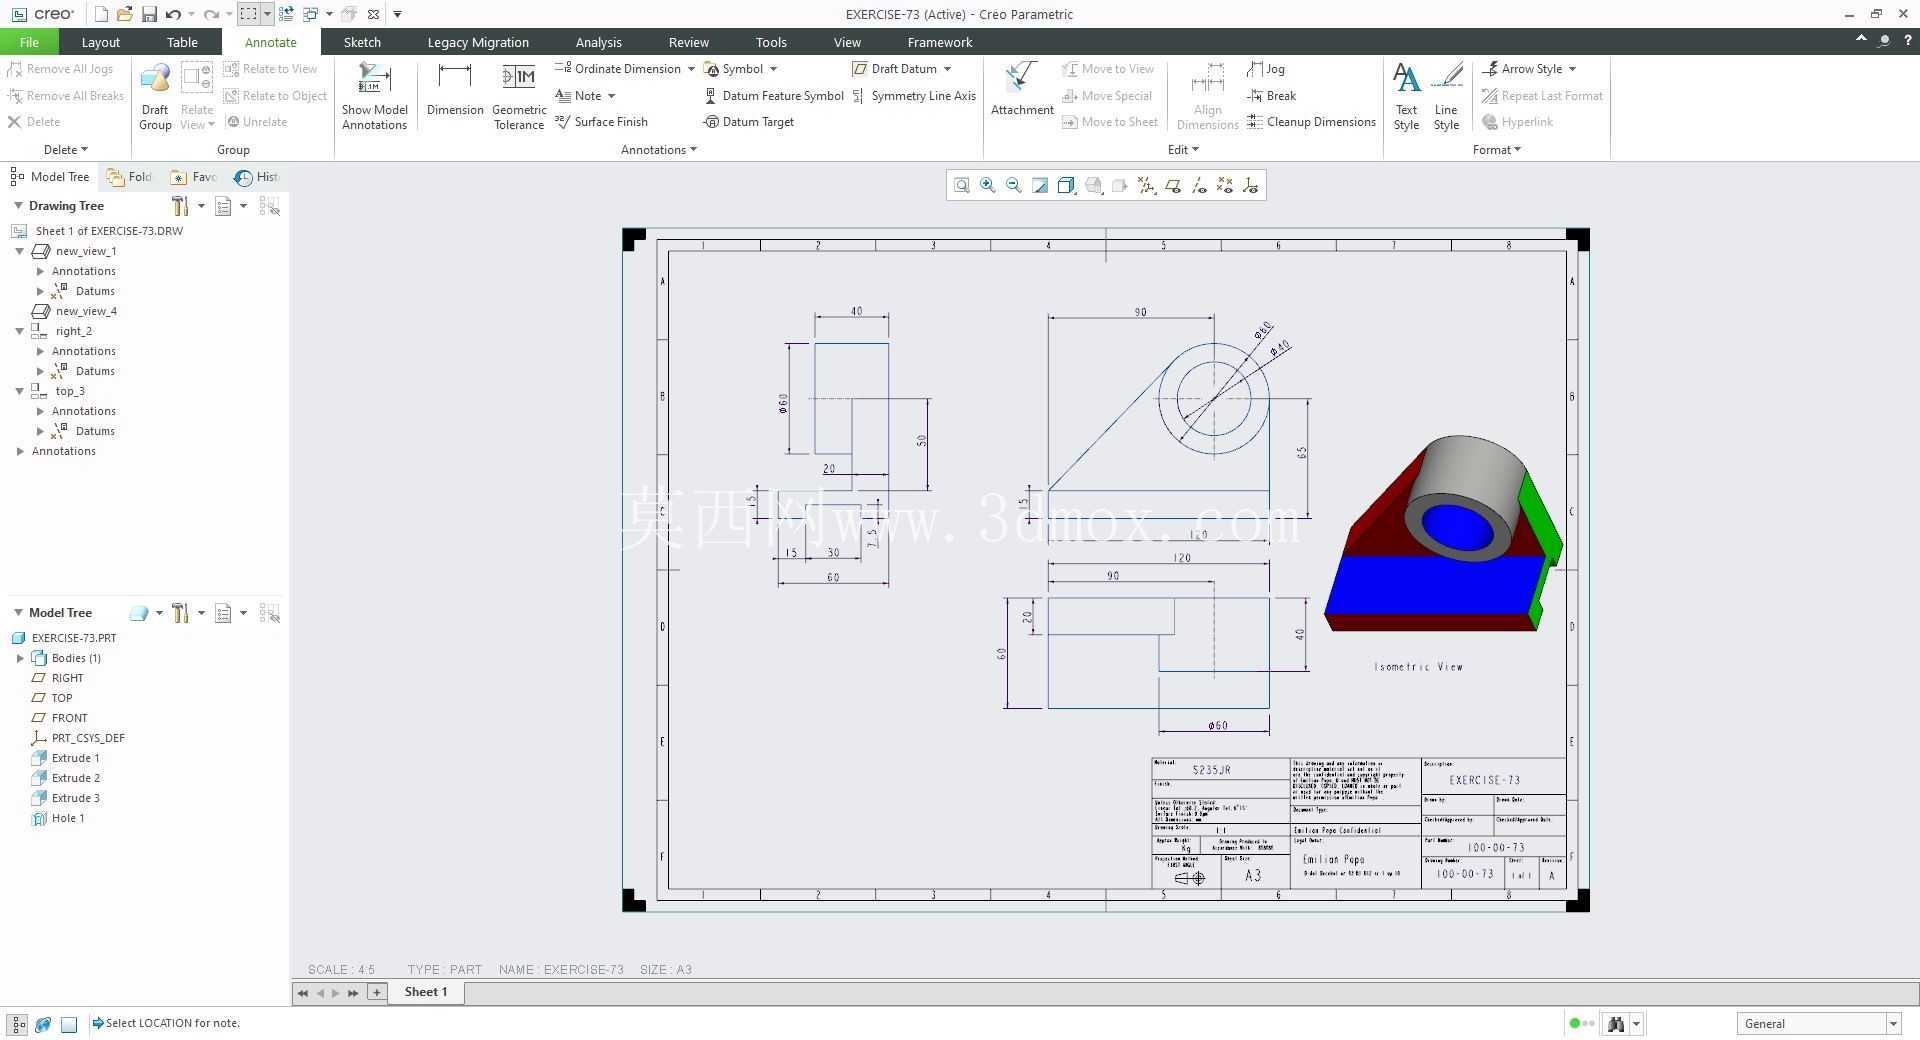The width and height of the screenshot is (1920, 1040).
Task: Switch to the Sketch ribbon tab
Action: 362,42
